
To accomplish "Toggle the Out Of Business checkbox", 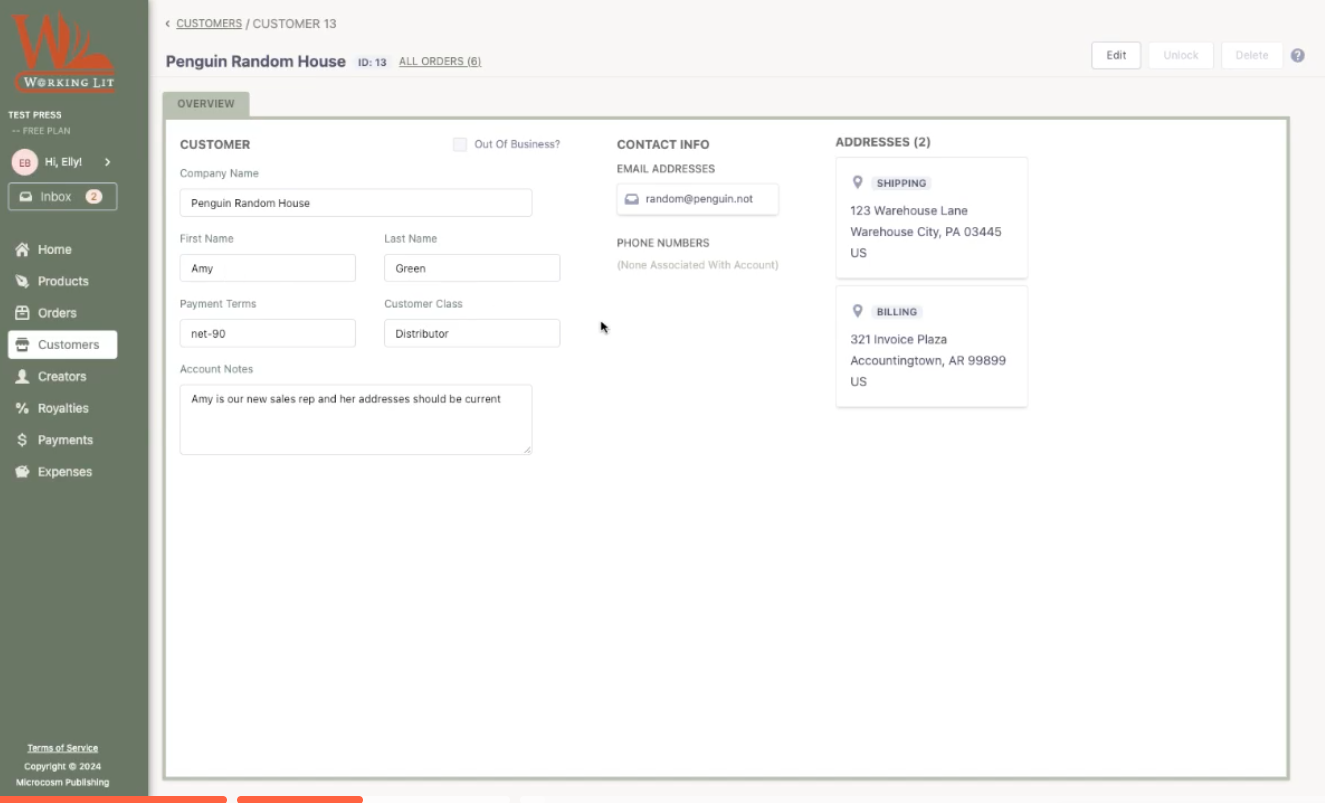I will pos(460,144).
